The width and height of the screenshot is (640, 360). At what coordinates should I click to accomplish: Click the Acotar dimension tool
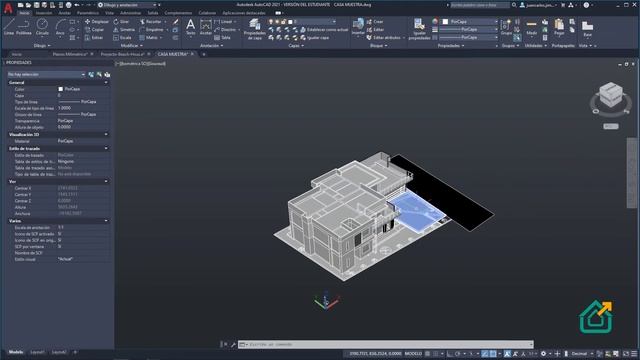206,27
